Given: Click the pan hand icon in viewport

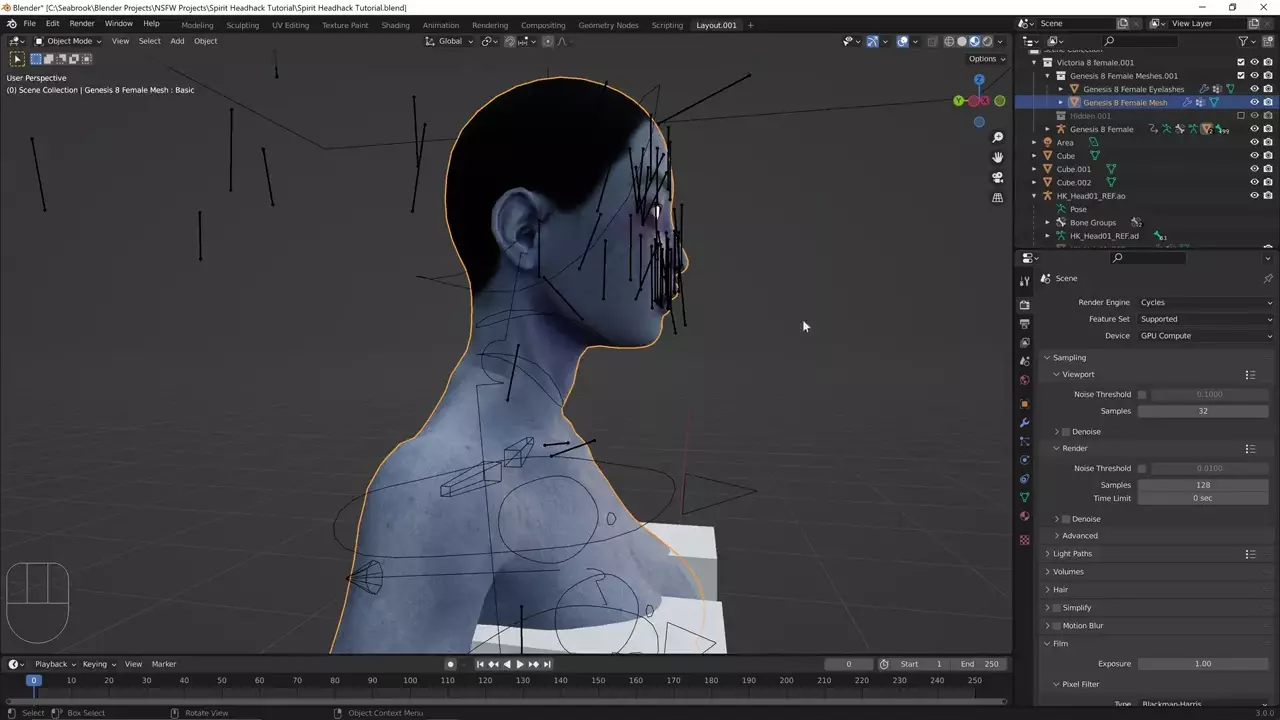Looking at the screenshot, I should (x=997, y=157).
